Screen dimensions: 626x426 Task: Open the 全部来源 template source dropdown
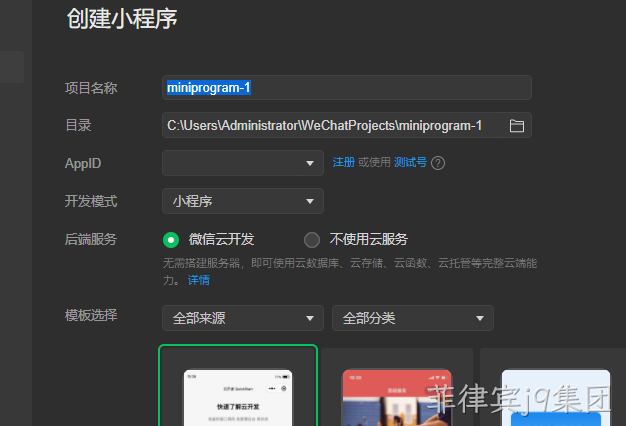[x=243, y=318]
